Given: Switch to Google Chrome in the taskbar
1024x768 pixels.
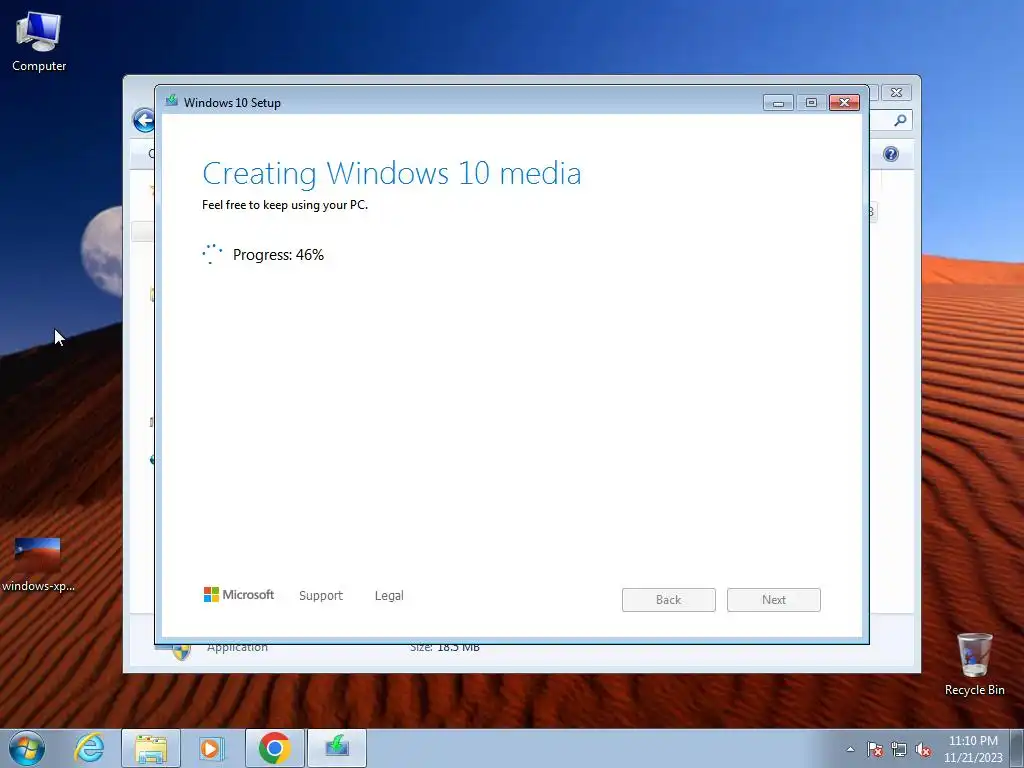Looking at the screenshot, I should (x=274, y=748).
